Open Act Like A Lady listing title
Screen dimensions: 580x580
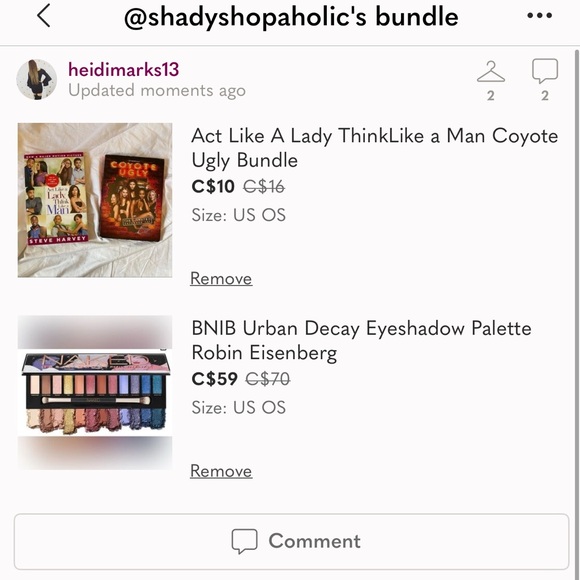(374, 148)
